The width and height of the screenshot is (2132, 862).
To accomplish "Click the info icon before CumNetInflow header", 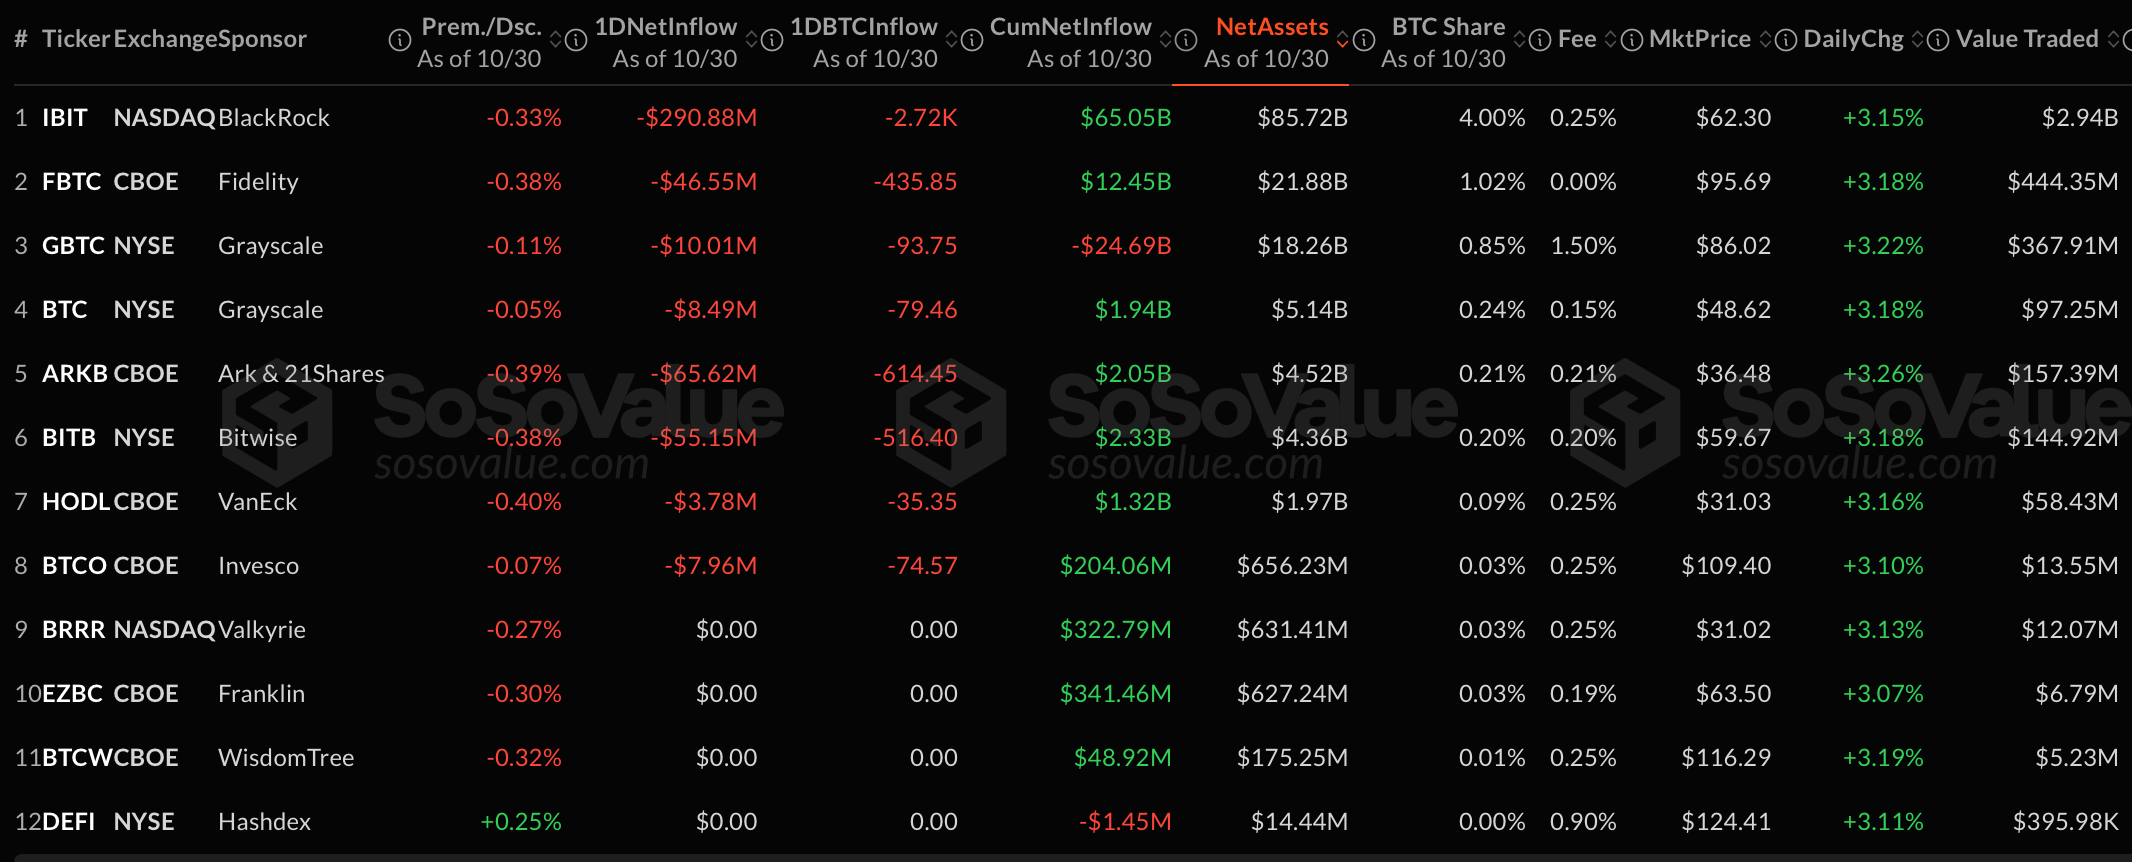I will click(972, 40).
